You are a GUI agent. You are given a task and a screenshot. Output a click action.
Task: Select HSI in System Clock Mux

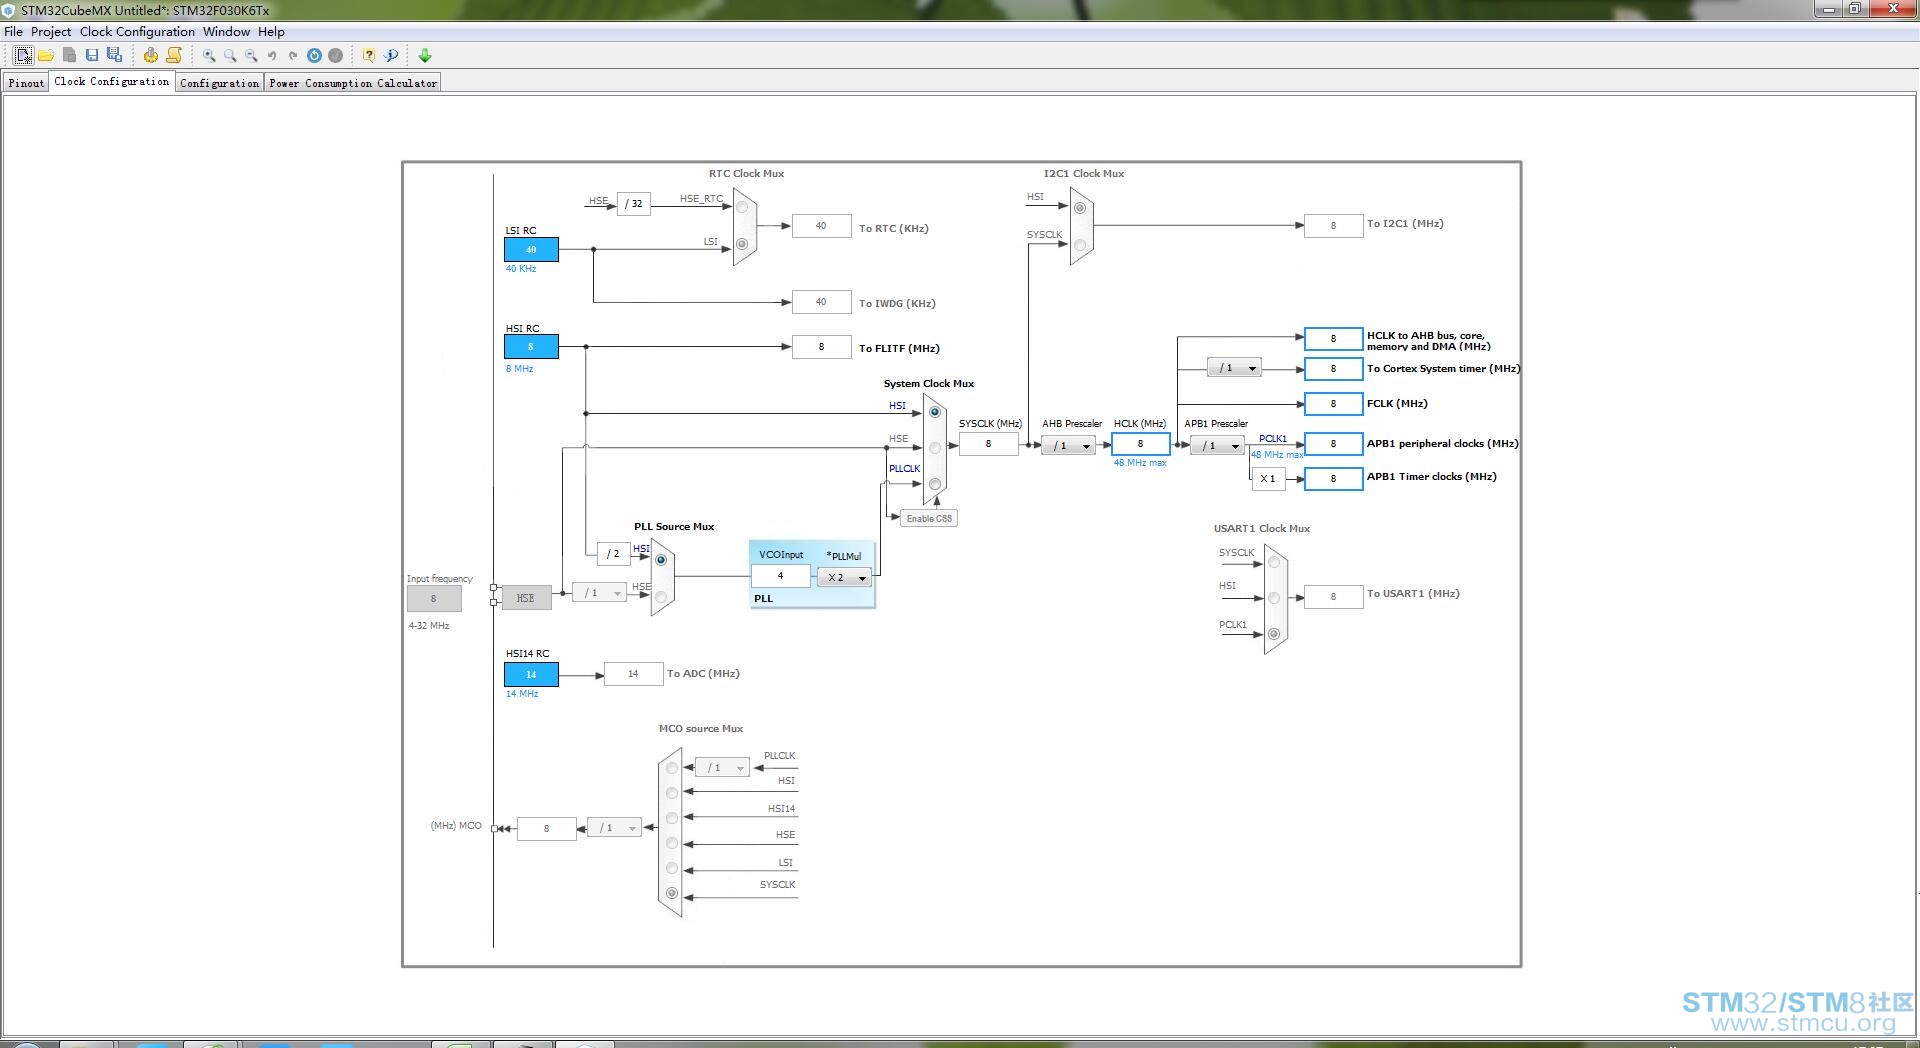click(x=935, y=412)
